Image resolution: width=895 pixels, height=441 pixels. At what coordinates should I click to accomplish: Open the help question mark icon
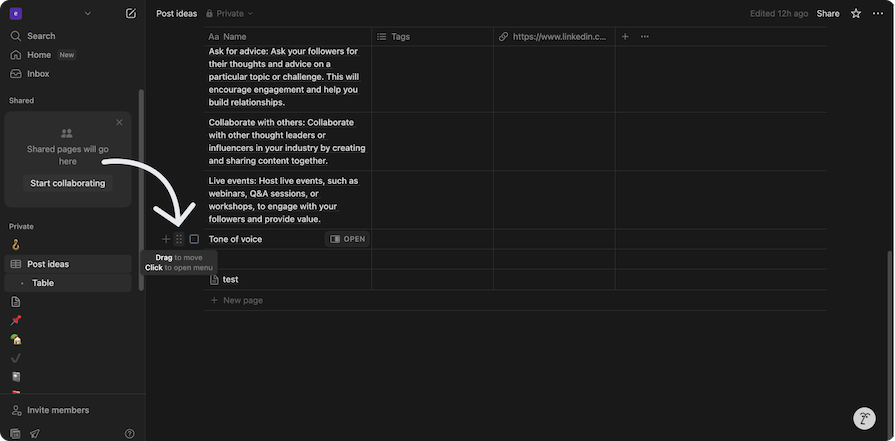129,434
